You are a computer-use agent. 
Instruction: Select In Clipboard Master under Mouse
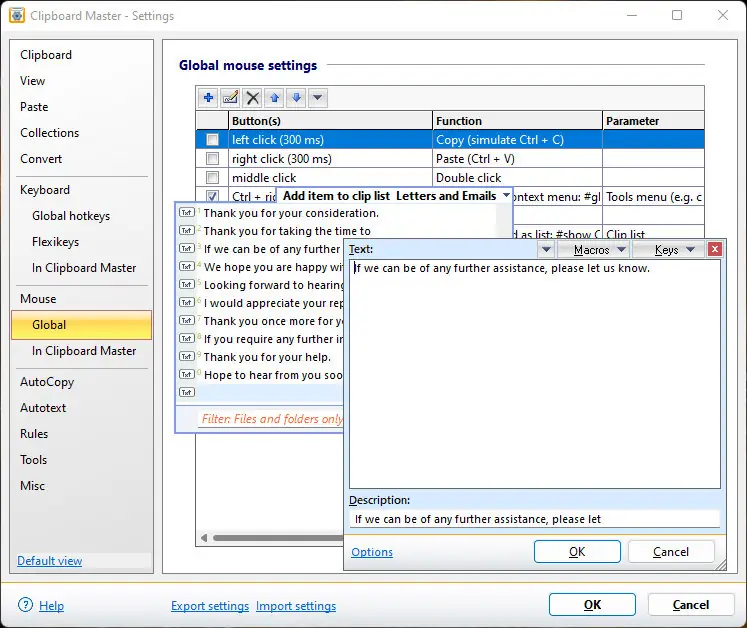point(84,351)
